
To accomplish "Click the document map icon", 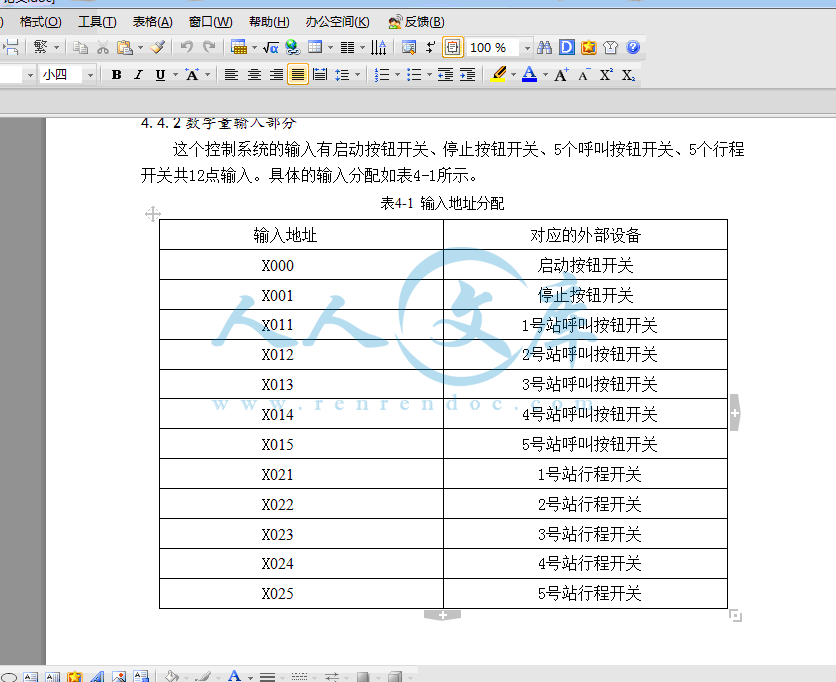I will tap(409, 47).
